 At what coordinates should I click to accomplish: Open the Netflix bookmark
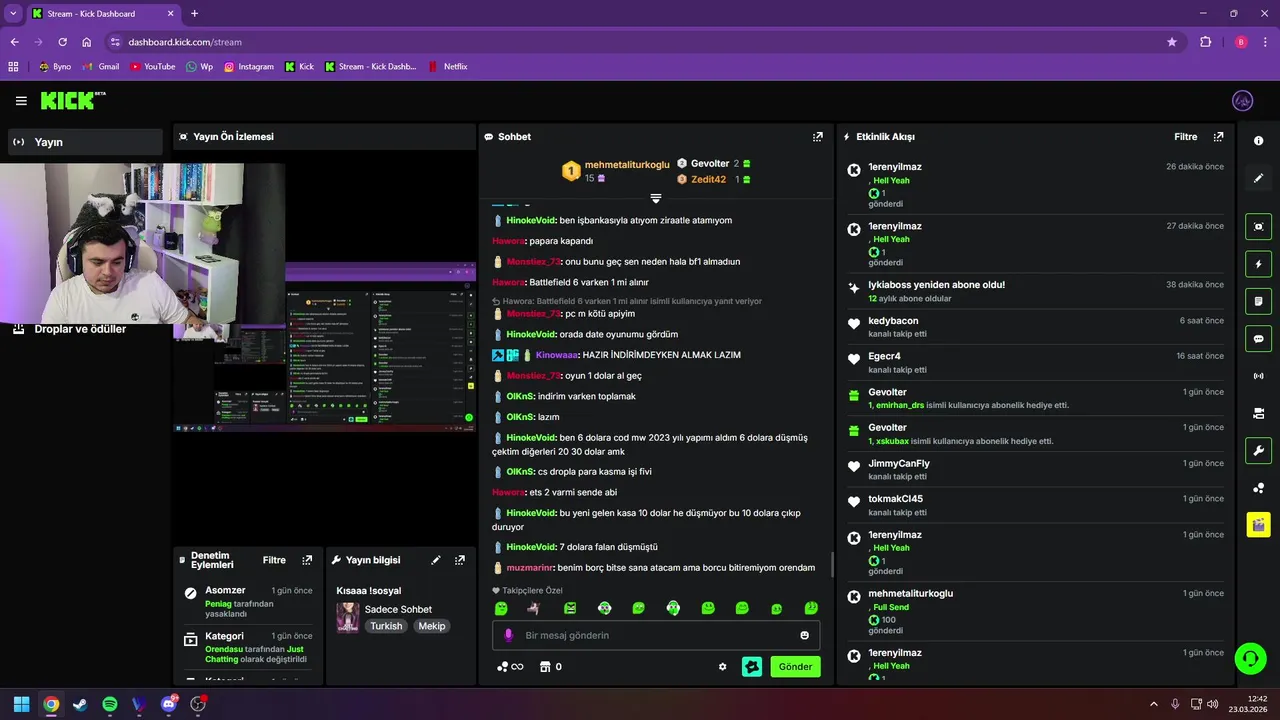[447, 67]
